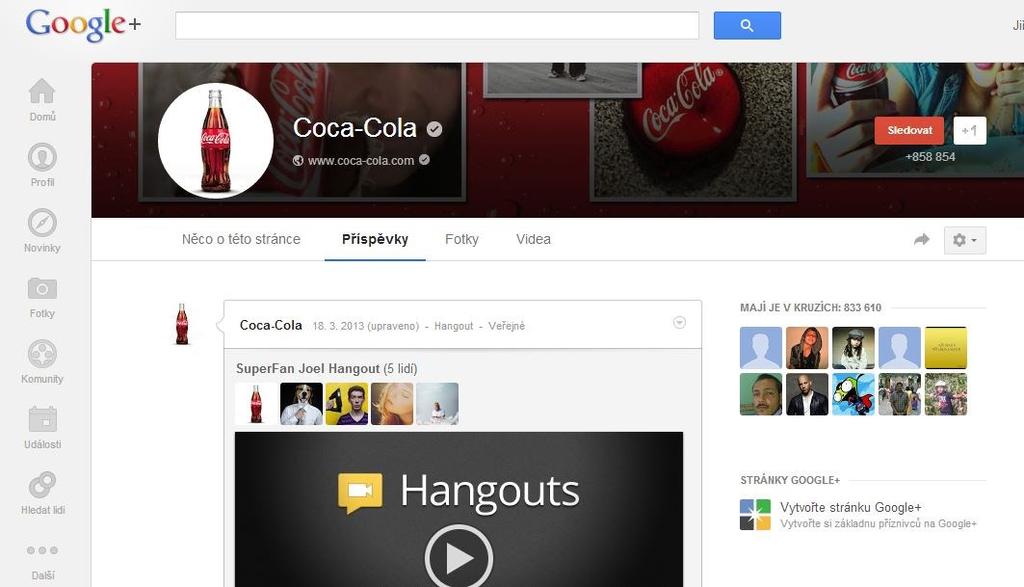Viewport: 1024px width, 587px height.
Task: Click the Google+ pages colorful star icon
Action: coord(756,515)
